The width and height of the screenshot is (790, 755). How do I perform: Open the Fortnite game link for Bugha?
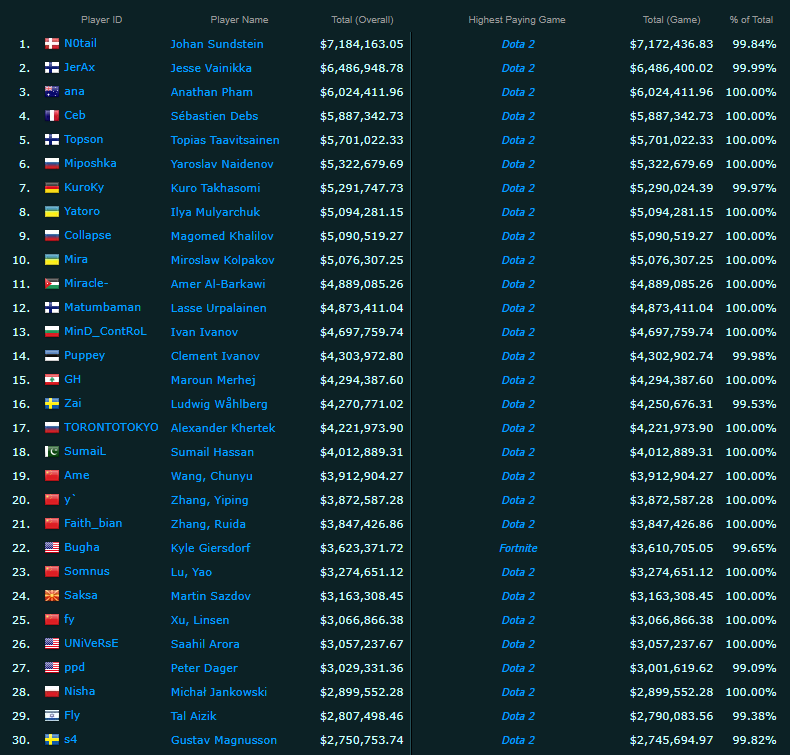click(x=518, y=548)
